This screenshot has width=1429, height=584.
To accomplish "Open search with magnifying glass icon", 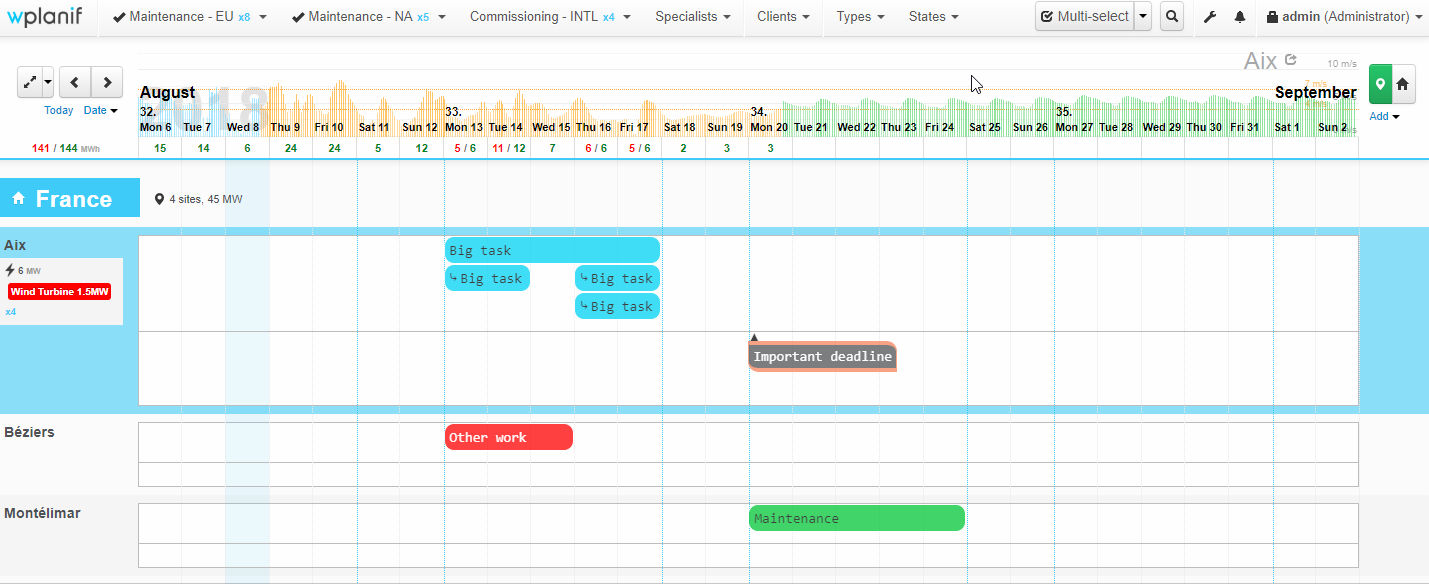I will (x=1172, y=17).
